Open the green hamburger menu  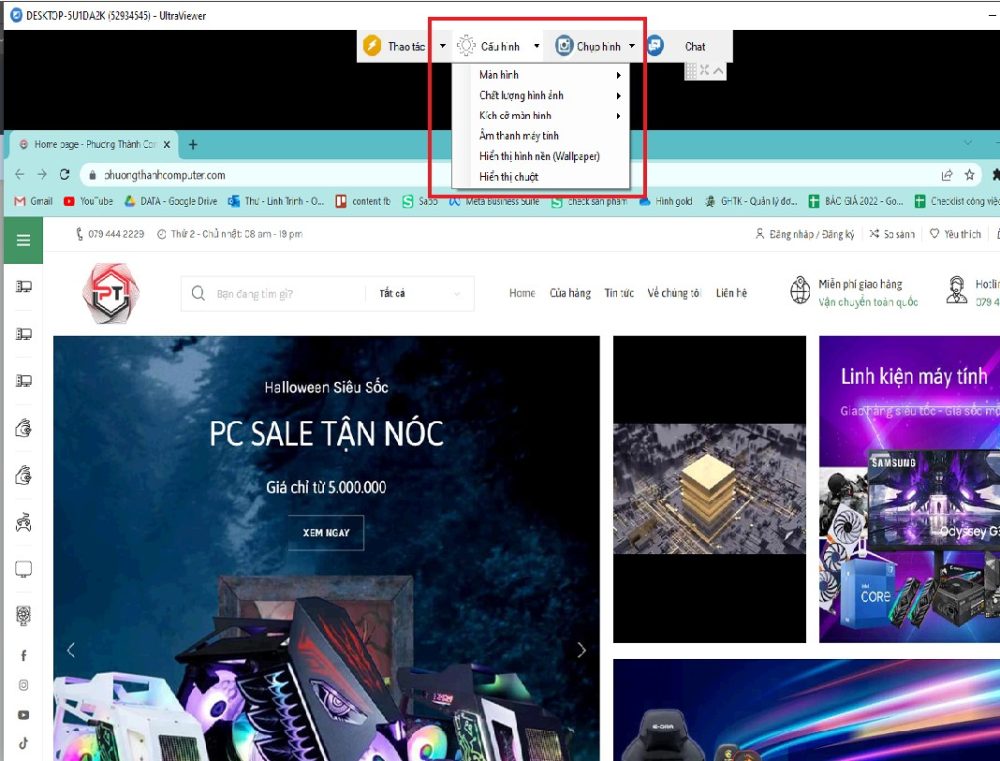point(24,240)
